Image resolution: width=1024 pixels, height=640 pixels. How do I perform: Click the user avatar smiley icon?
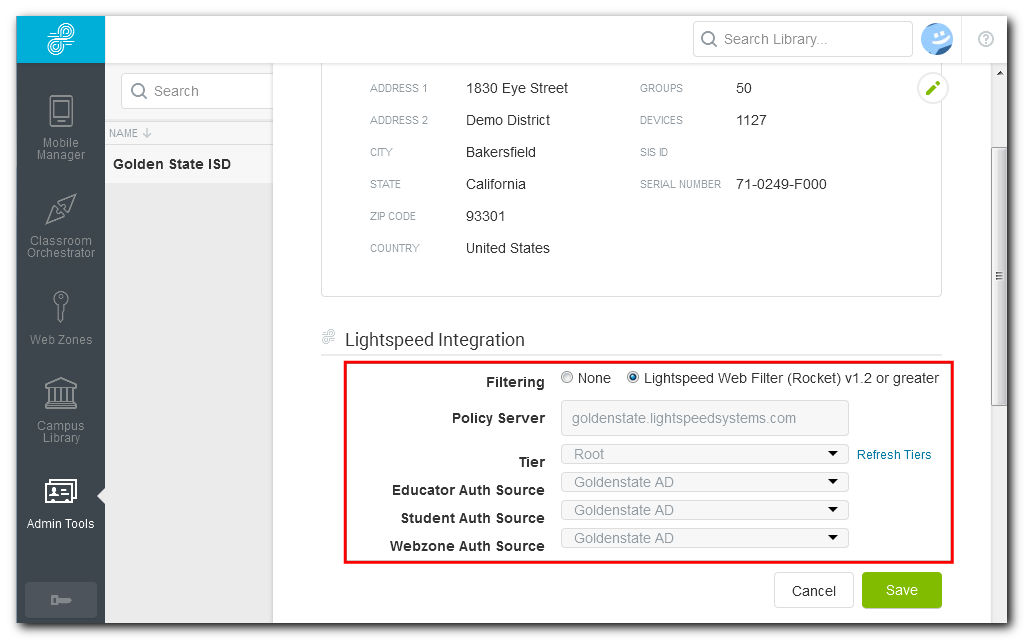pyautogui.click(x=936, y=39)
